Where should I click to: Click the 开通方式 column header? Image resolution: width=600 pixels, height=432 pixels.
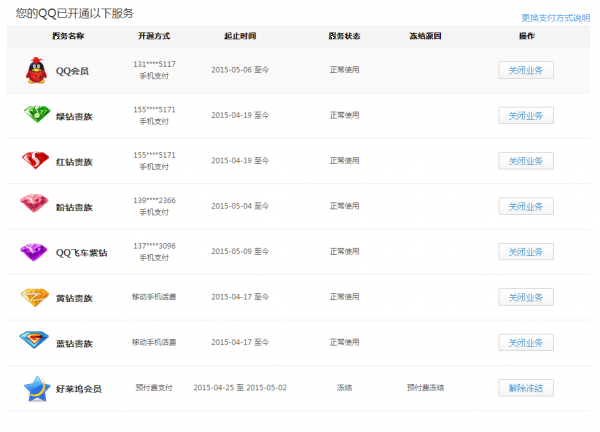click(x=154, y=36)
